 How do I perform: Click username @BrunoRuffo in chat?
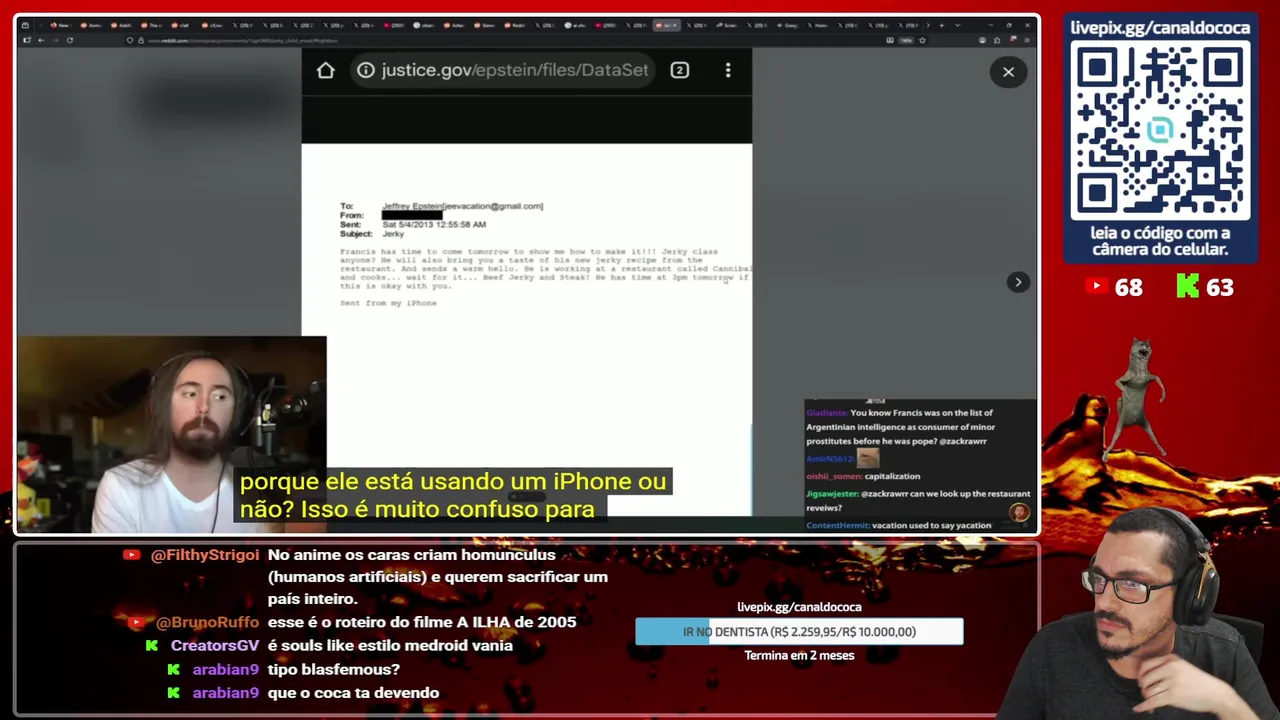click(207, 622)
